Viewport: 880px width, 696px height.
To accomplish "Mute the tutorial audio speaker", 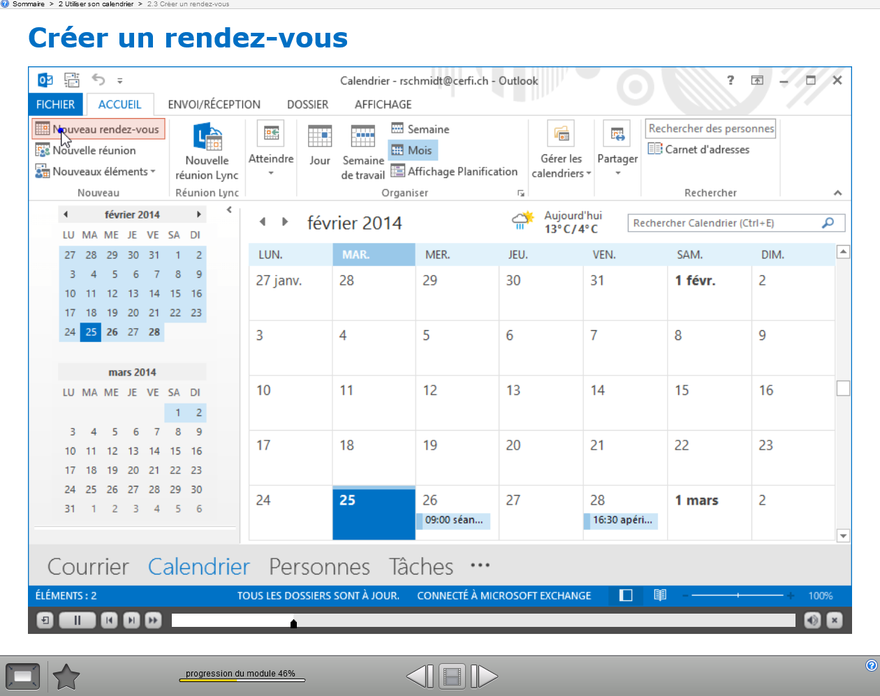I will click(x=812, y=620).
